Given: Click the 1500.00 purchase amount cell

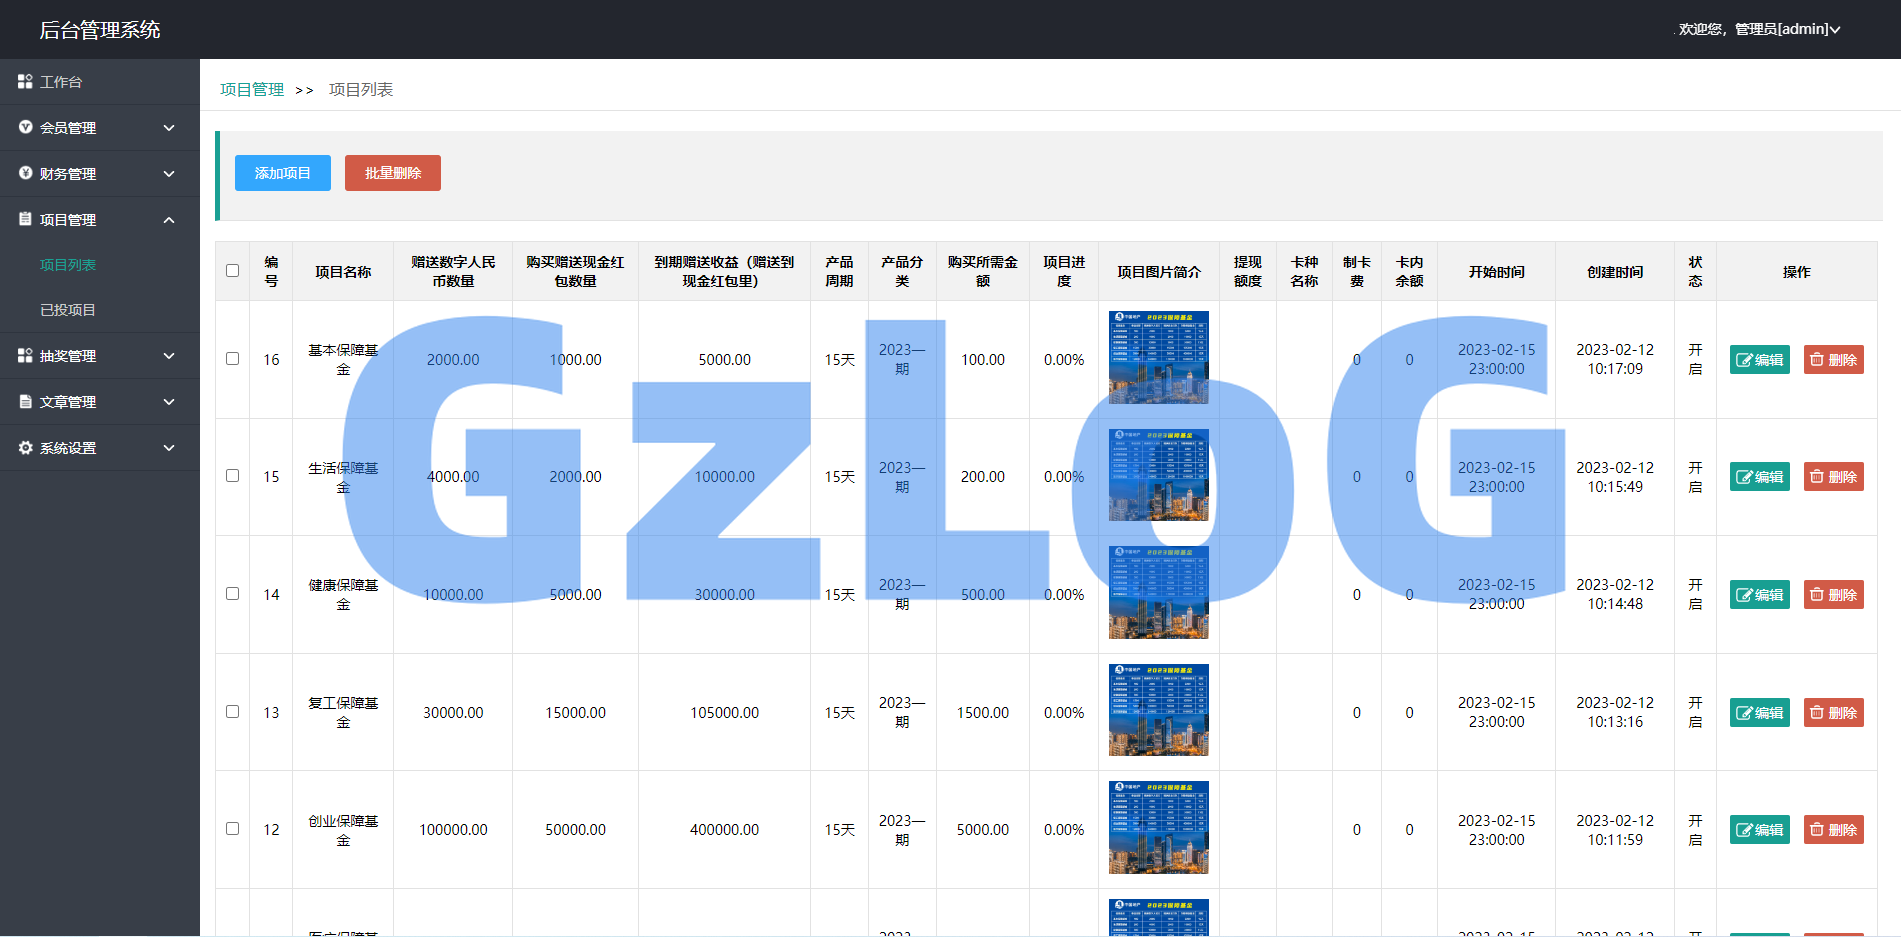Looking at the screenshot, I should (x=983, y=713).
